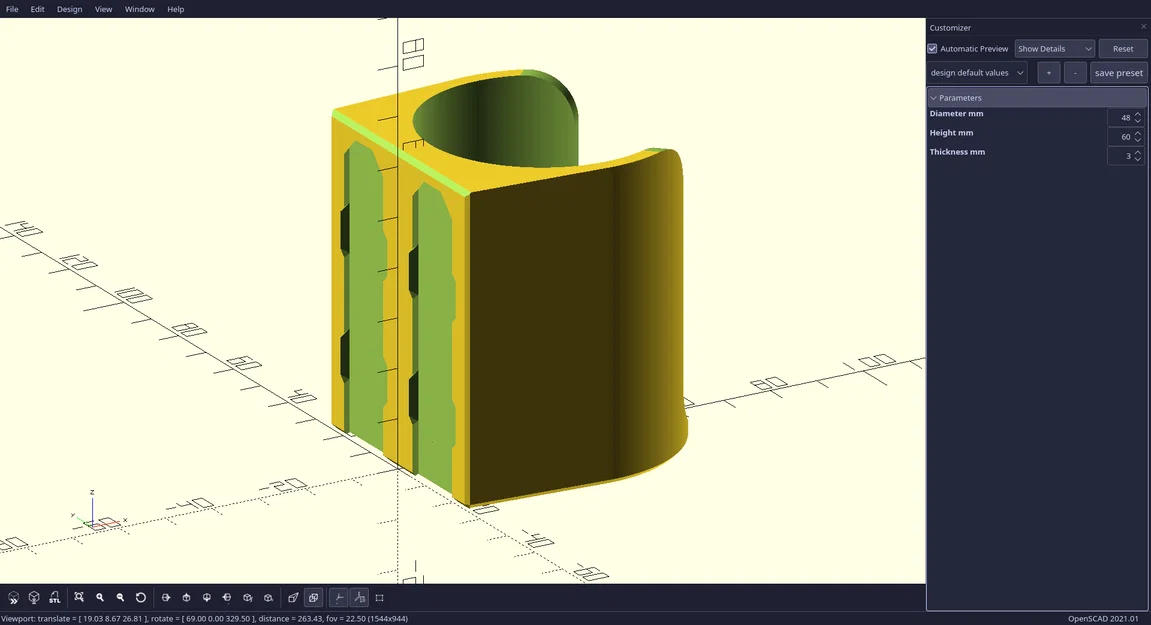Image resolution: width=1151 pixels, height=625 pixels.
Task: Export the model as STL
Action: pyautogui.click(x=54, y=598)
